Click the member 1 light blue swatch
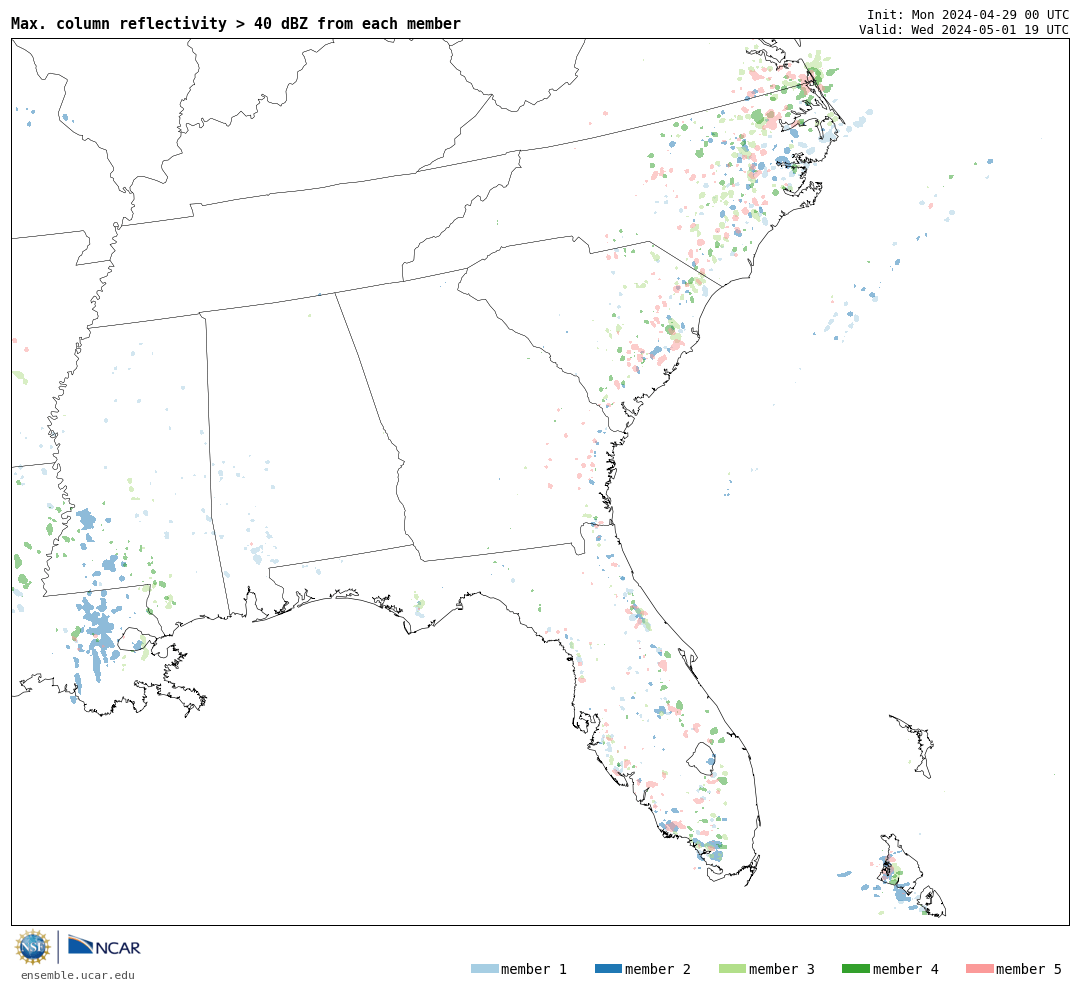 click(484, 969)
